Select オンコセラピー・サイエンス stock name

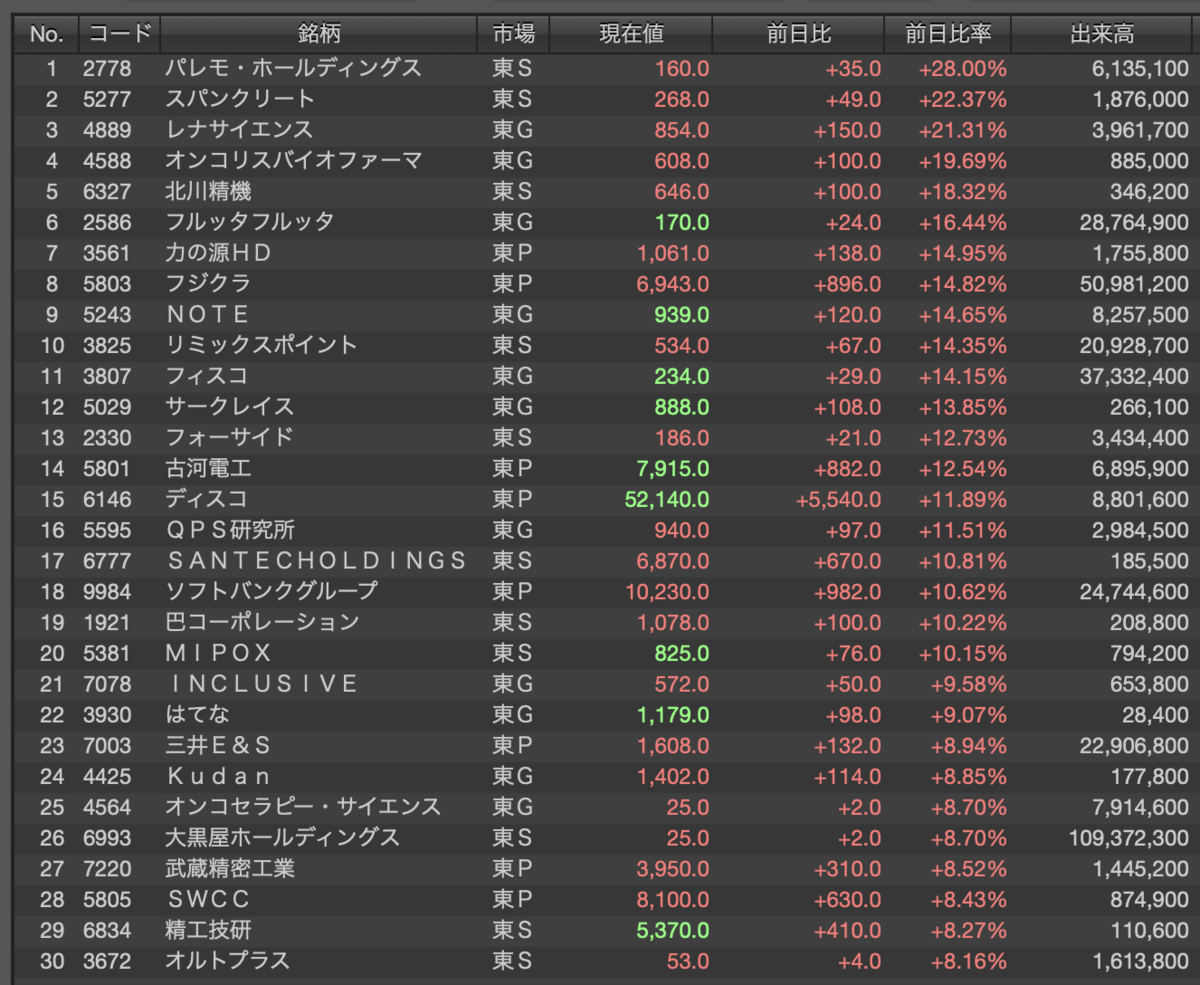303,807
